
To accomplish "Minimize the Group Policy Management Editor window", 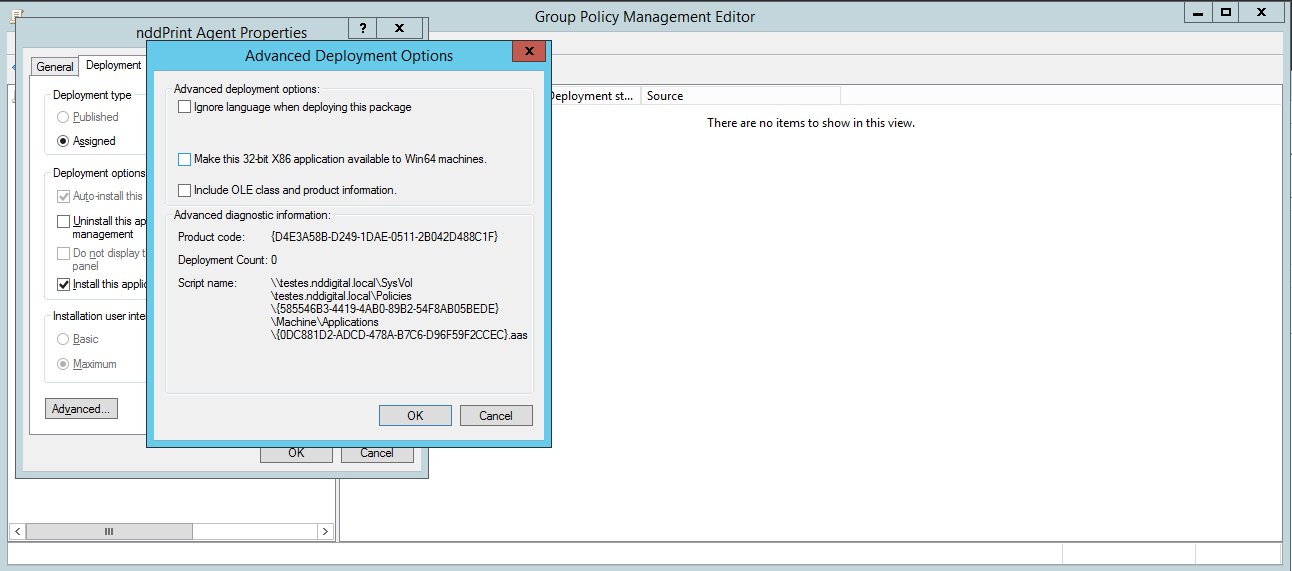I will pyautogui.click(x=1197, y=12).
